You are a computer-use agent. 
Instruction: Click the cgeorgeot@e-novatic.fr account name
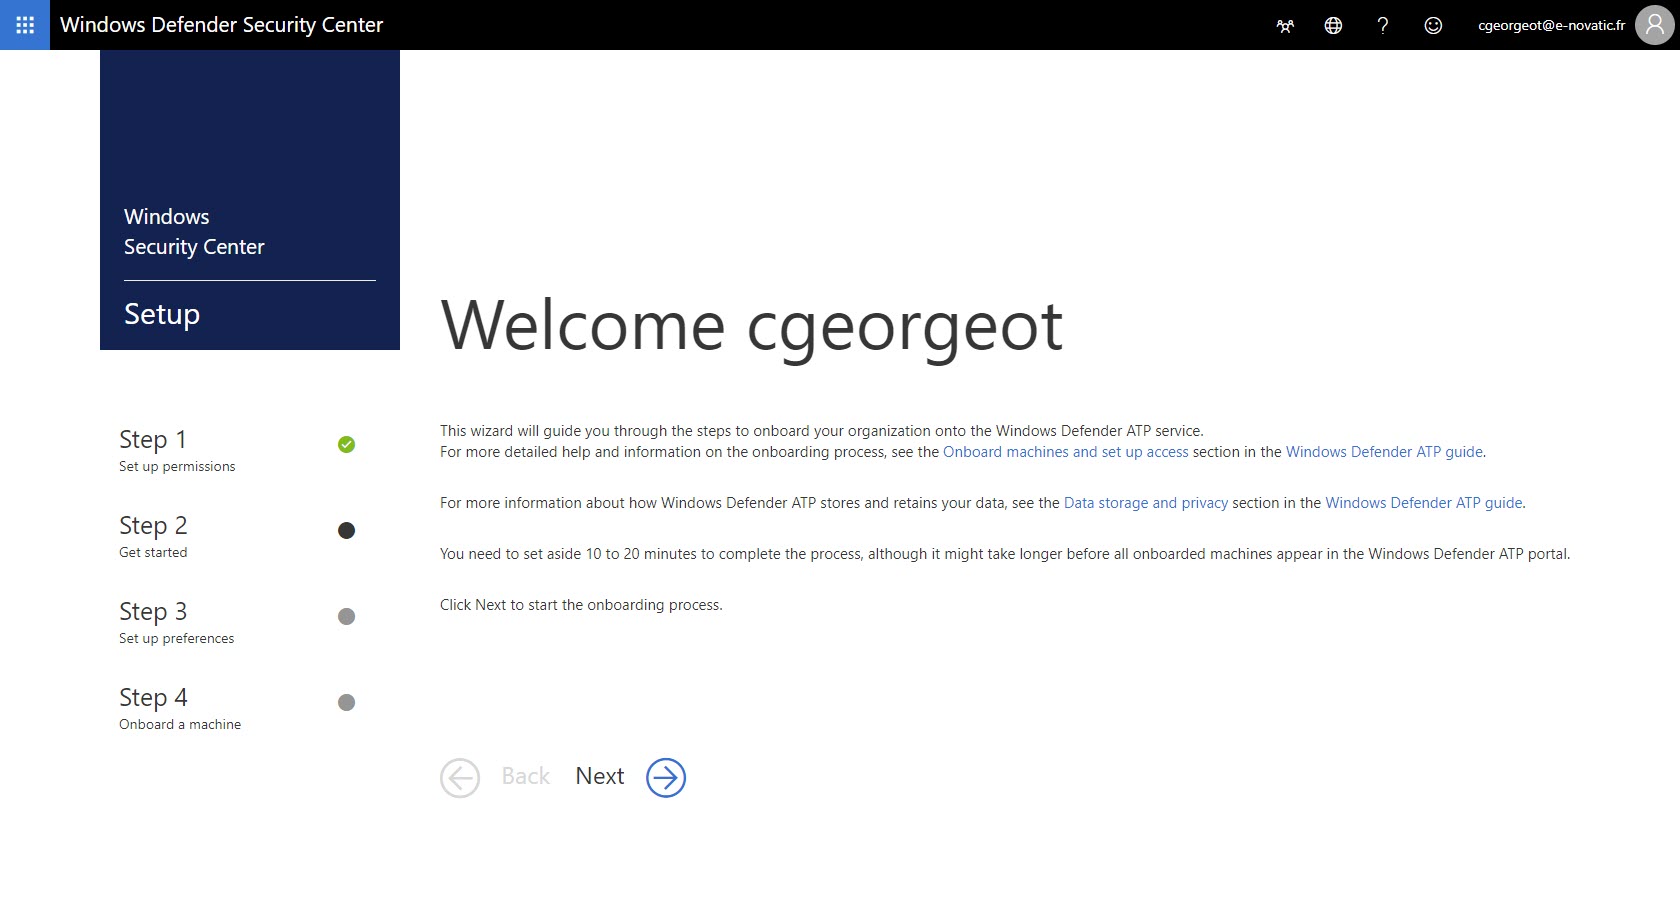(x=1551, y=25)
